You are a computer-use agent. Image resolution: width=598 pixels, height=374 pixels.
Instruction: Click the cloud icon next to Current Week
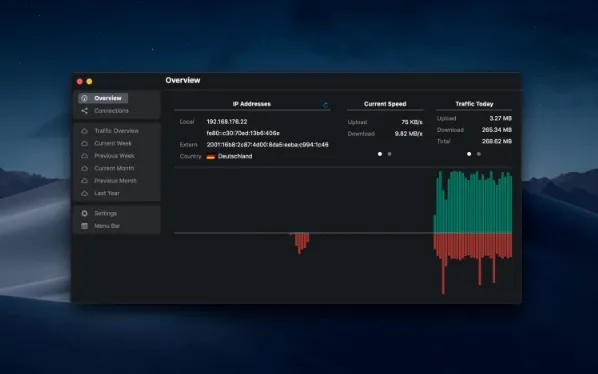pyautogui.click(x=85, y=144)
